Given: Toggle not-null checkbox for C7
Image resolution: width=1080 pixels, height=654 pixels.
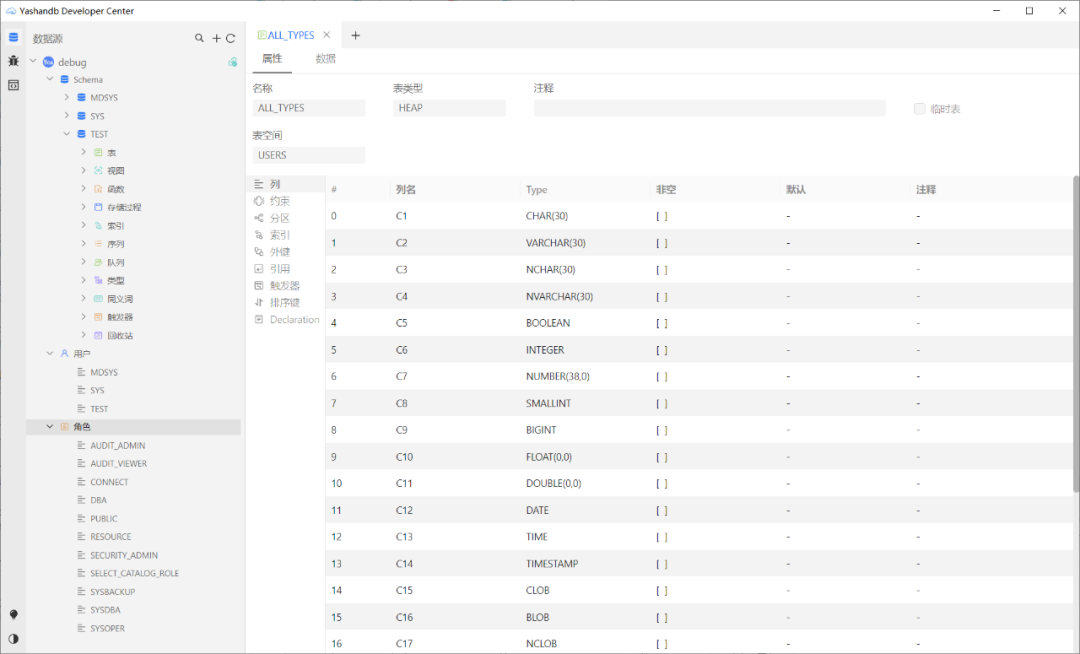Looking at the screenshot, I should (x=661, y=377).
